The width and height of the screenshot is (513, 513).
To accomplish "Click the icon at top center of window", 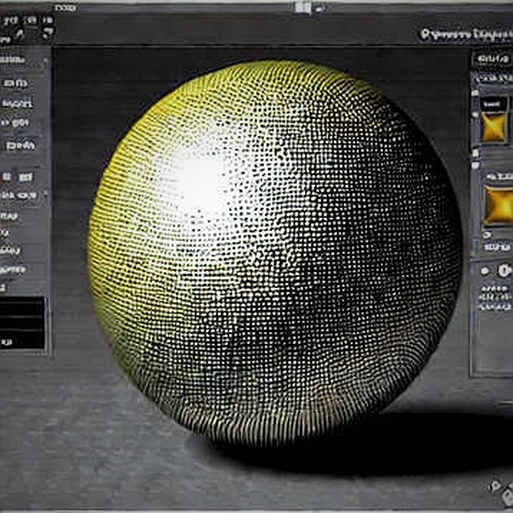I will tap(302, 8).
